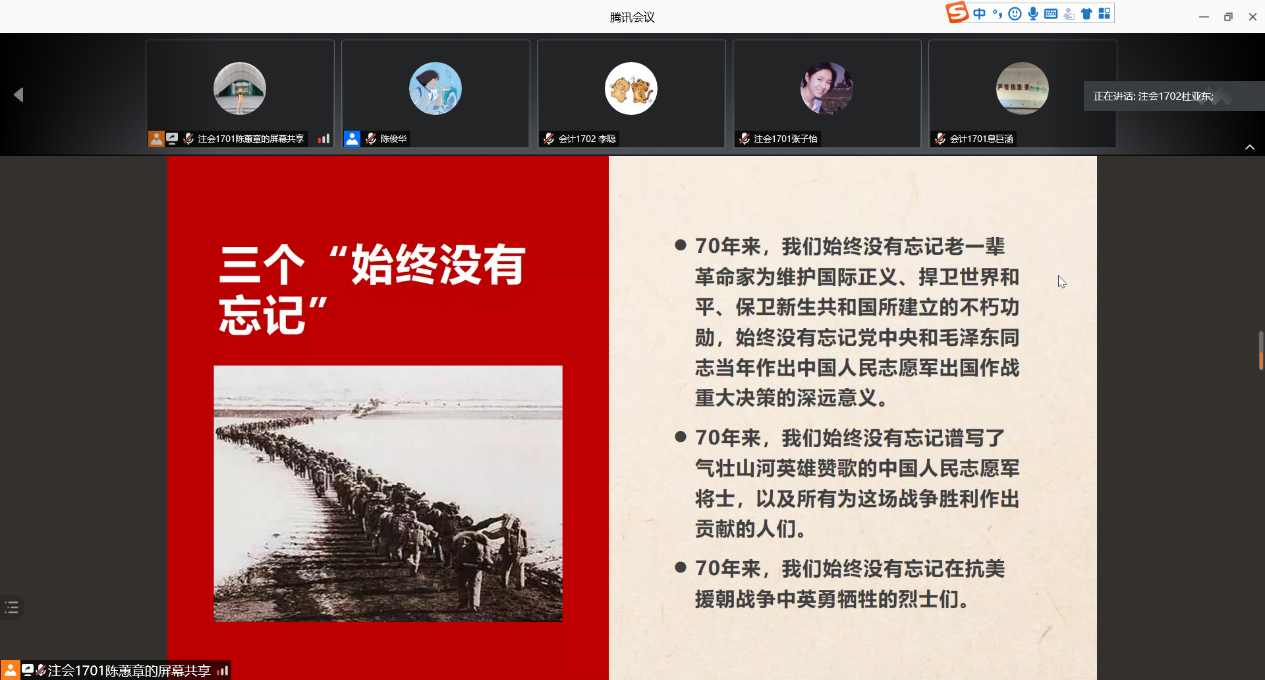The width and height of the screenshot is (1265, 680).
Task: Click 注会1701张子怡 avatar
Action: [x=826, y=88]
